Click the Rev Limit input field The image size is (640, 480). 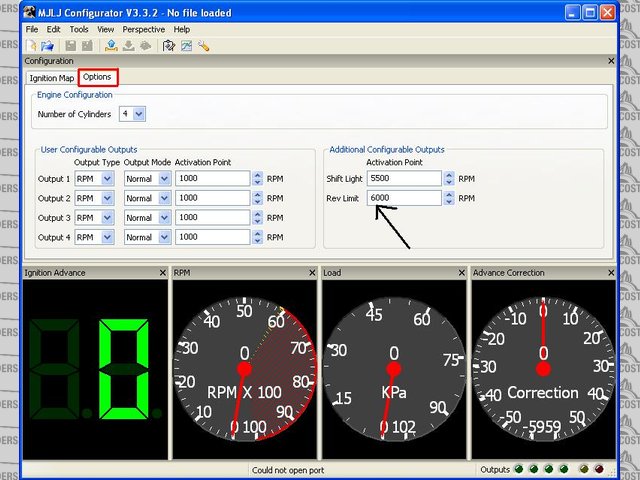403,198
